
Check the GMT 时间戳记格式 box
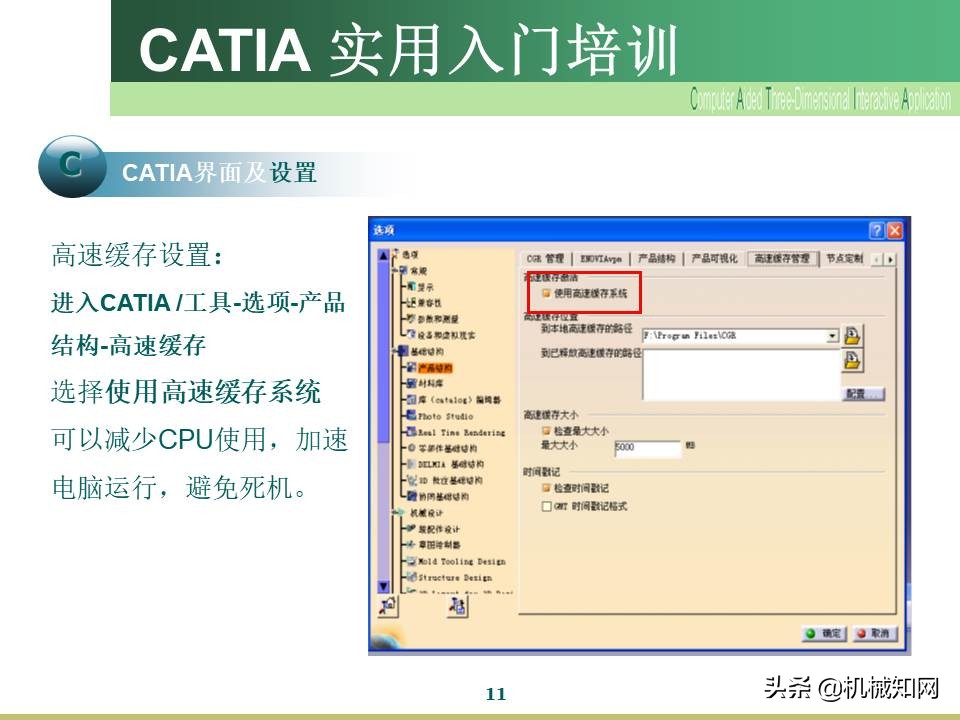pos(546,506)
